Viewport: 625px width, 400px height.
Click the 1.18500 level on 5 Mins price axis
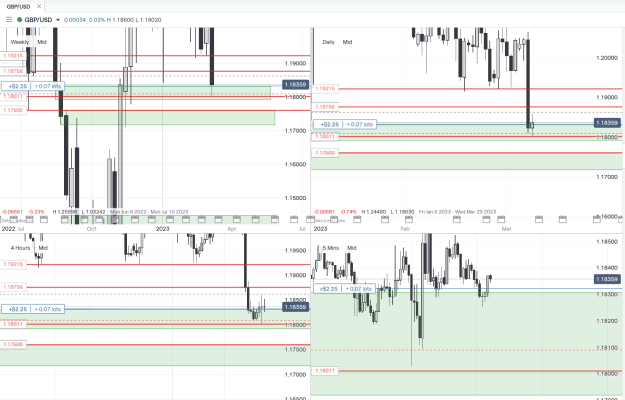607,241
